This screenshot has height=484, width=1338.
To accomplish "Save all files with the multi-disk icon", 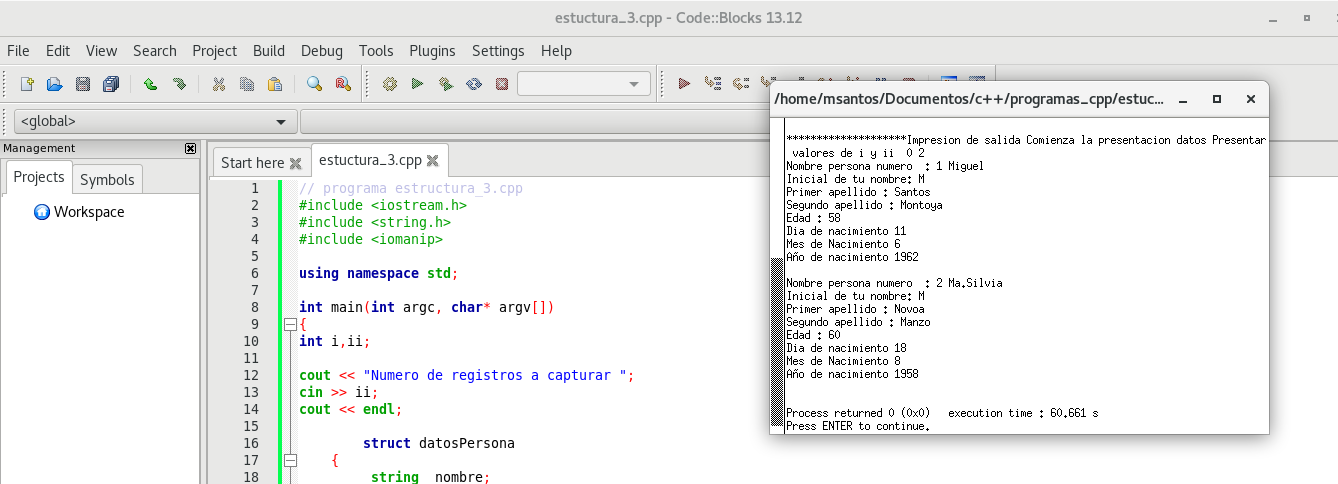I will click(x=111, y=84).
